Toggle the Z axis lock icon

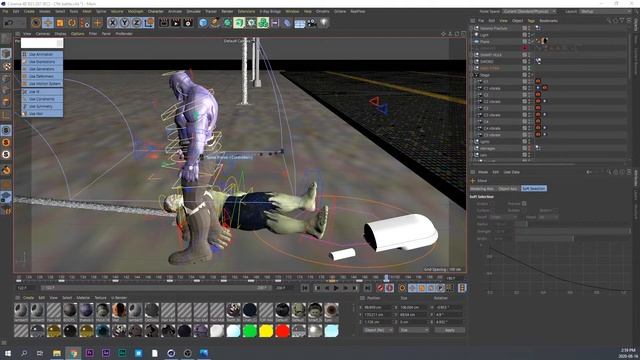137,23
